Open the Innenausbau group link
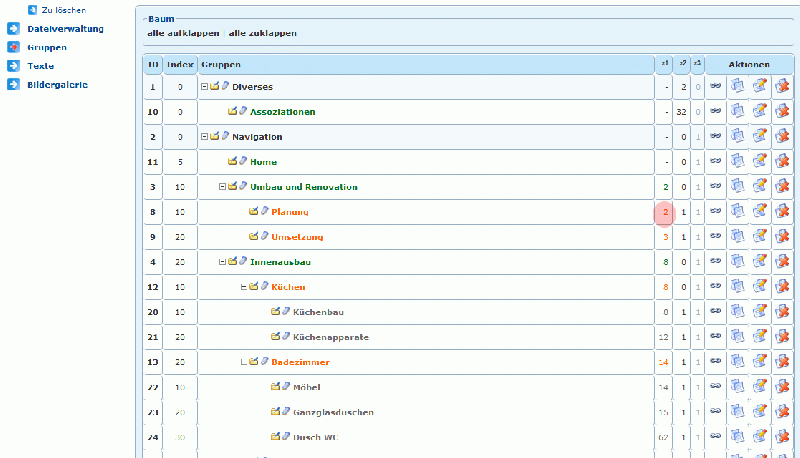This screenshot has width=800, height=458. click(280, 262)
